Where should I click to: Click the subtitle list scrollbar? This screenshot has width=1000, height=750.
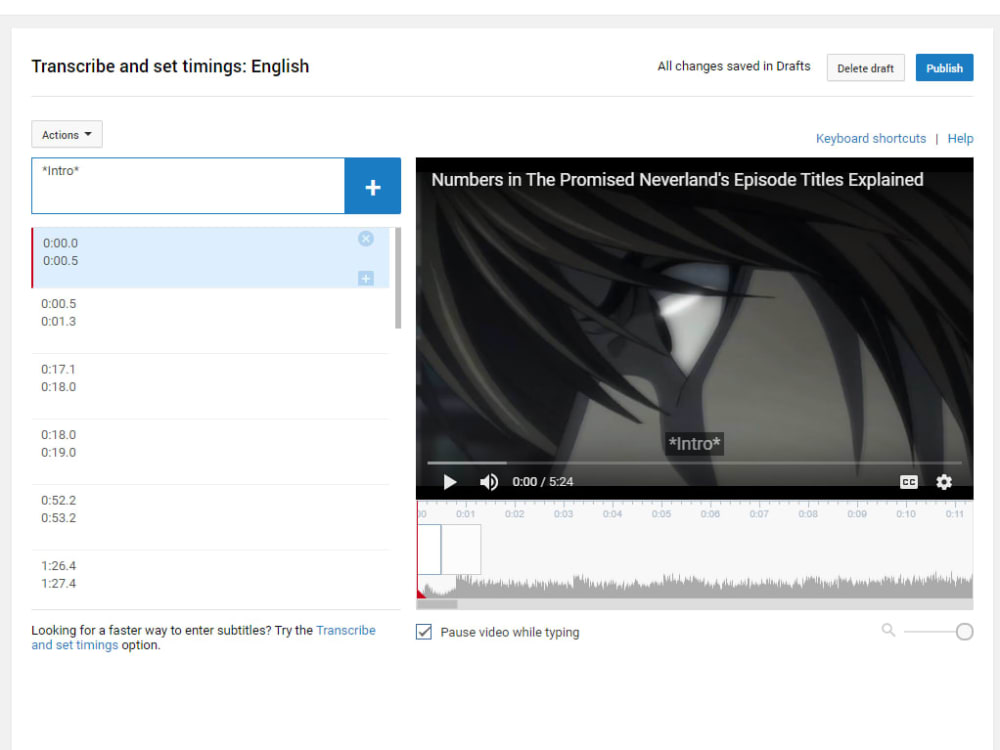pyautogui.click(x=398, y=278)
